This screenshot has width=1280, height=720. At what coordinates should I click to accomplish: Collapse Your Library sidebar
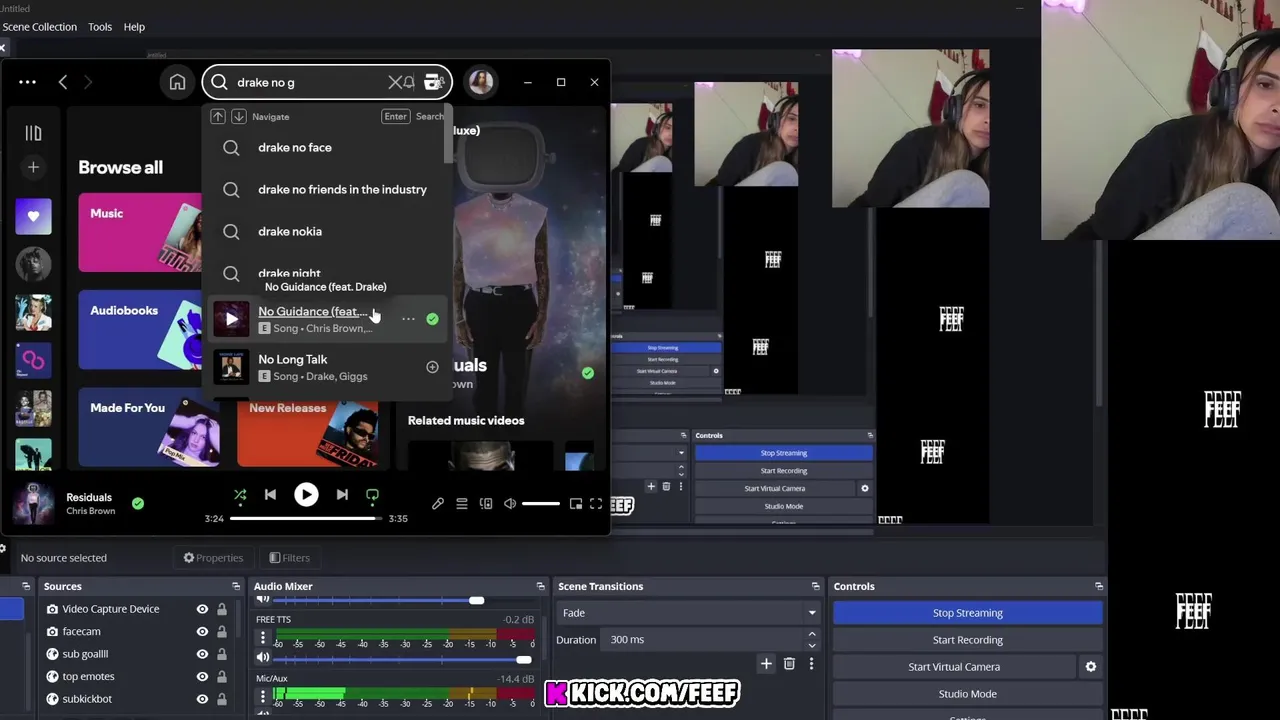pos(33,133)
